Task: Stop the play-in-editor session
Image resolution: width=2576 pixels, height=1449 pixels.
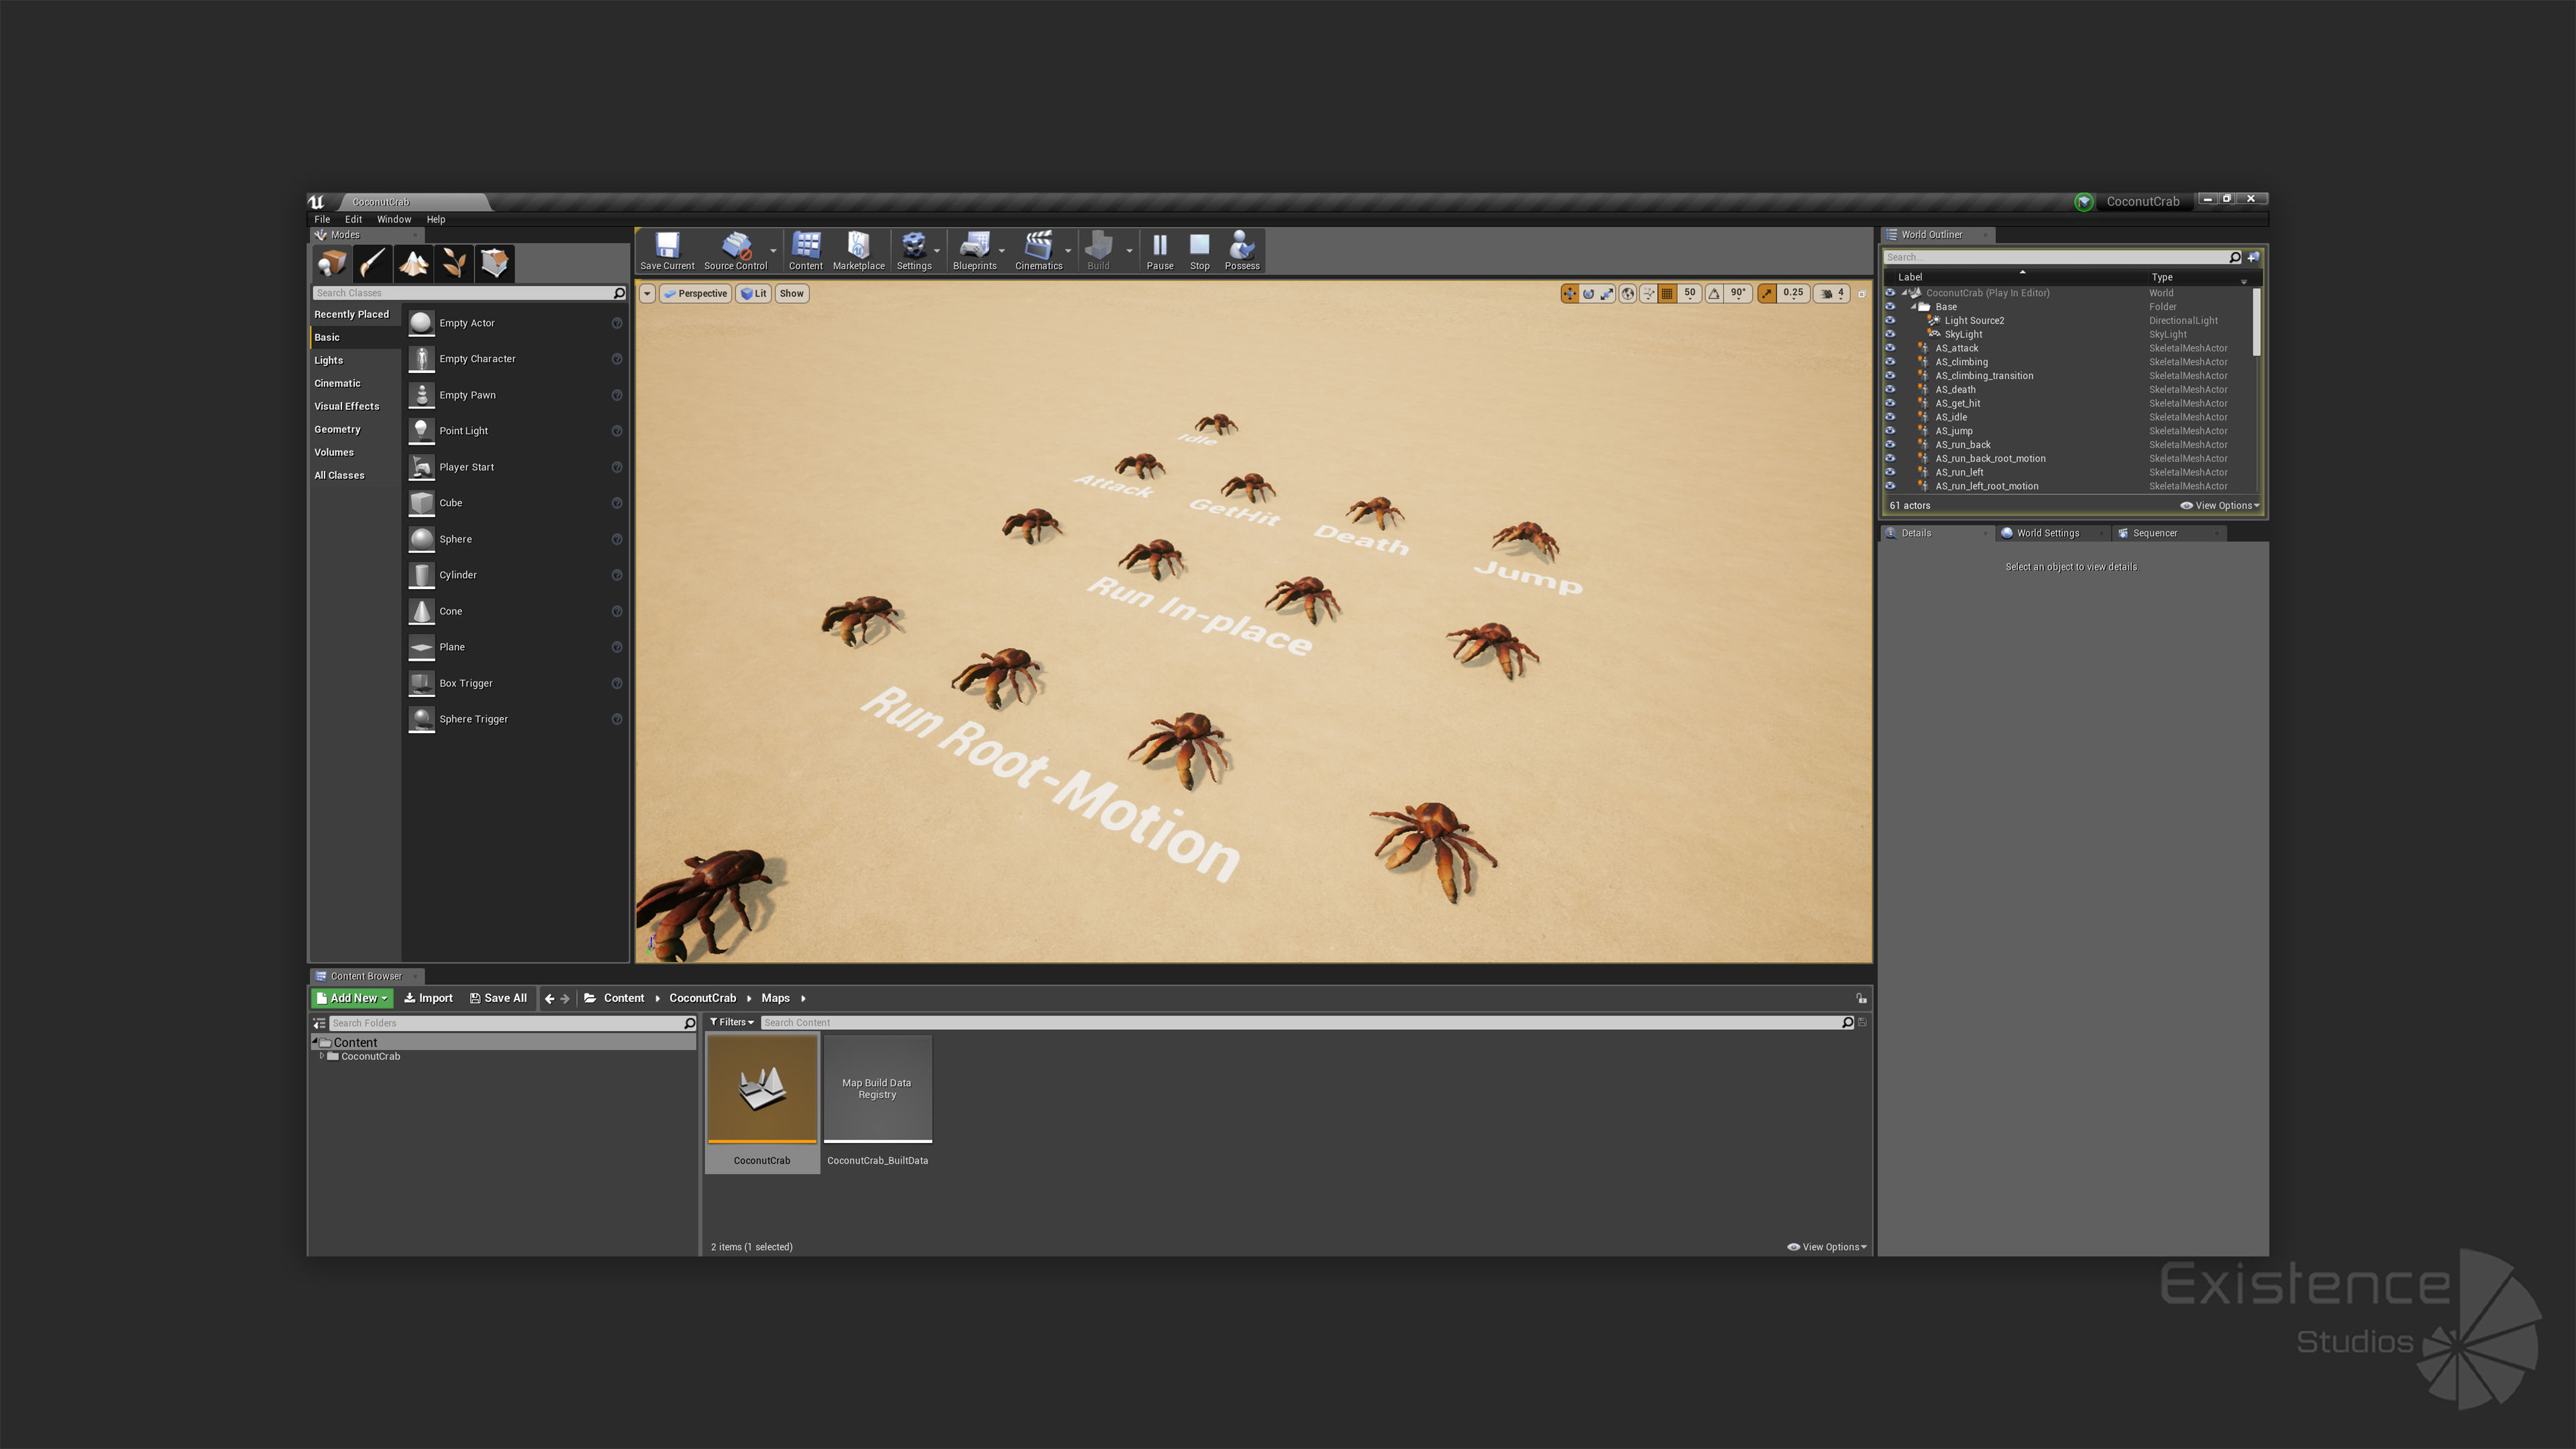Action: pos(1199,250)
